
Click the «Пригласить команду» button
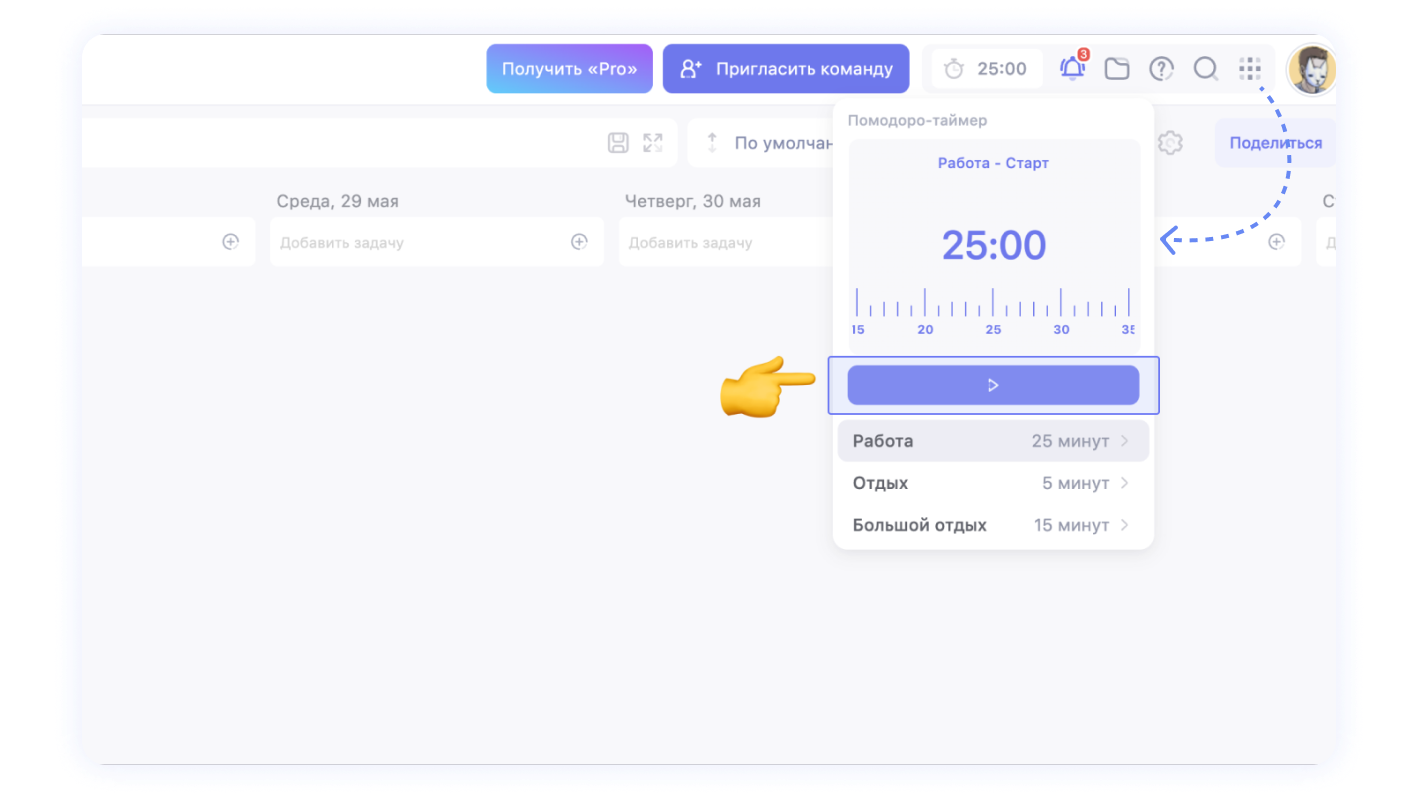[x=786, y=69]
